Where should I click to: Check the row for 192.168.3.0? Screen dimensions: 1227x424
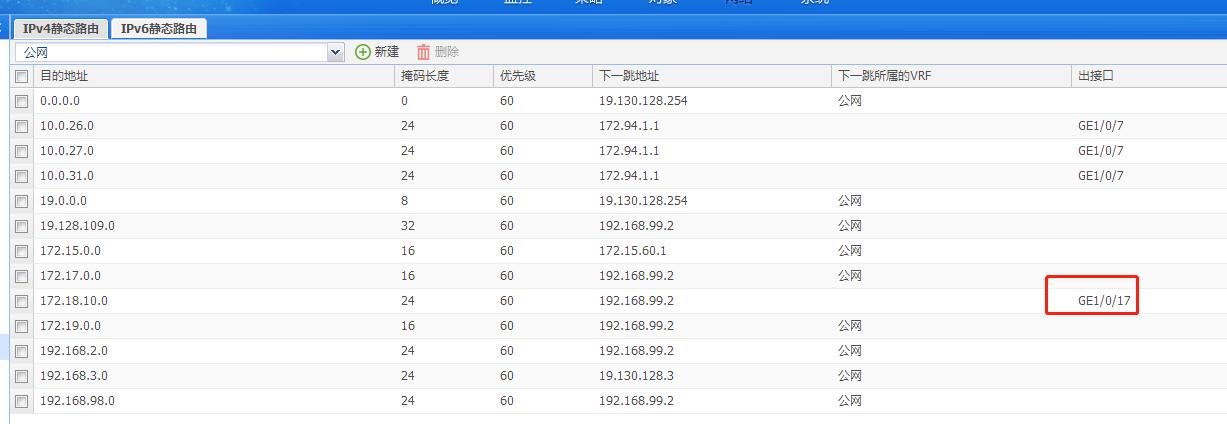tap(21, 376)
